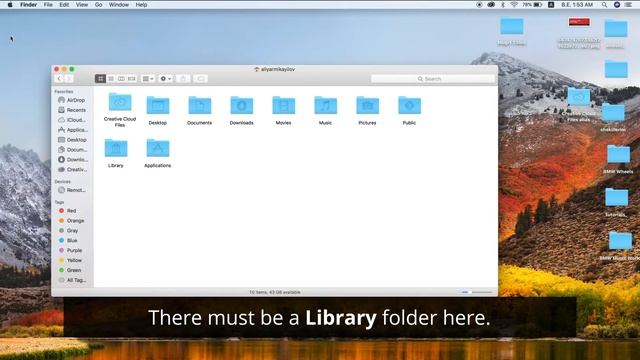Screen dimensions: 640x360
Task: Select the red image file on the desktop
Action: point(579,22)
